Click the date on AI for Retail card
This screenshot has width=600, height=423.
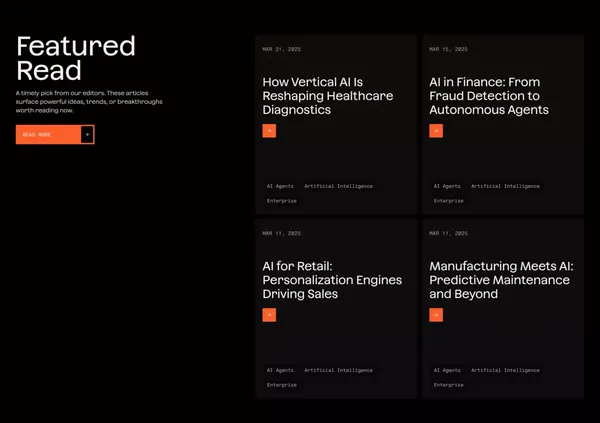coord(282,233)
